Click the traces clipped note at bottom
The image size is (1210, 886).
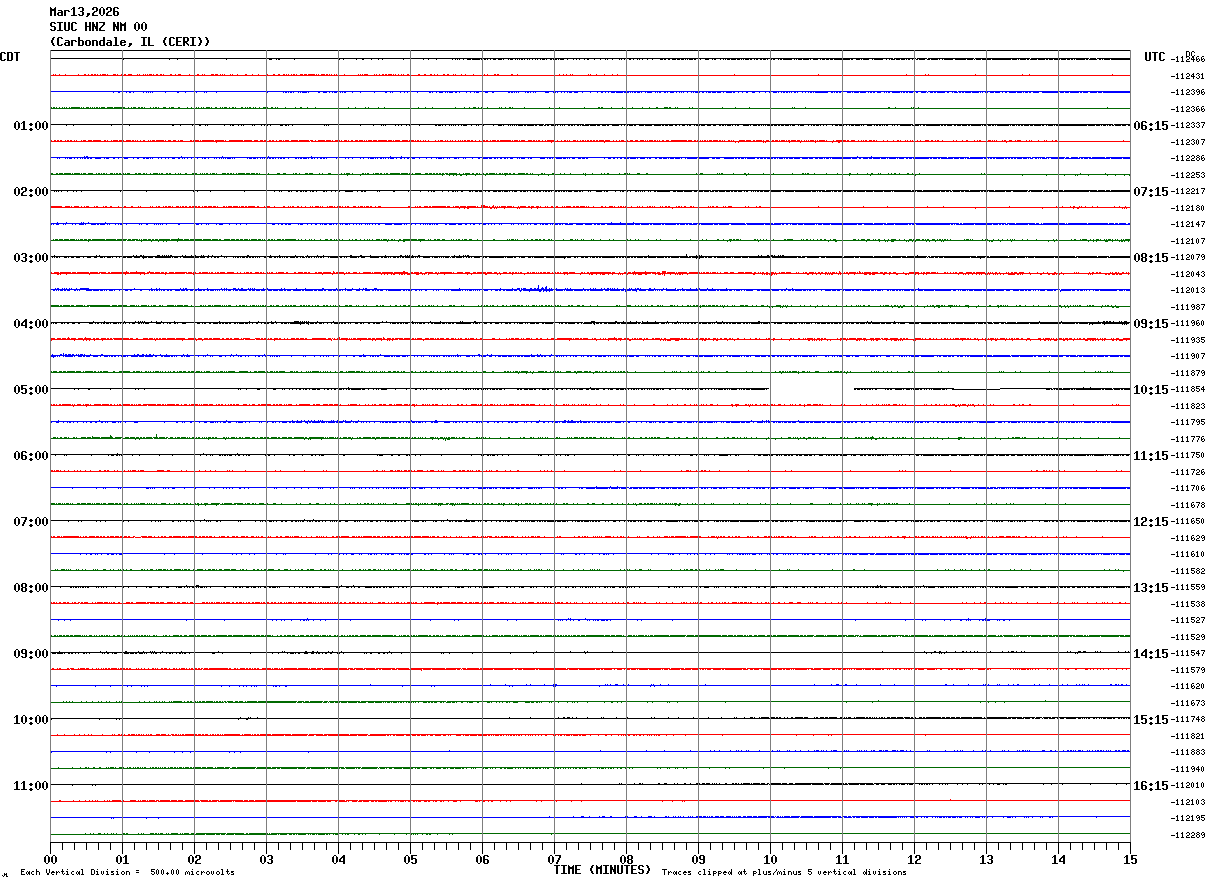click(784, 872)
